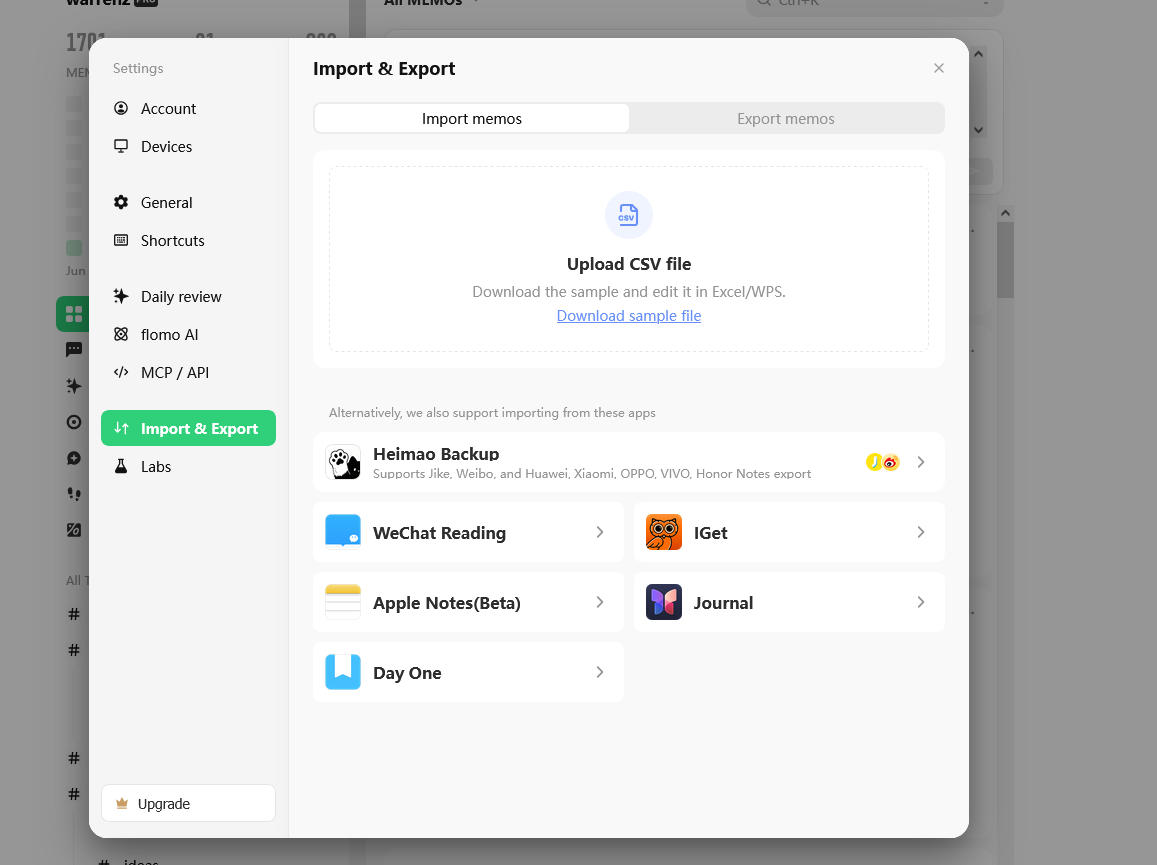Click the Weibo badge icon
Image resolution: width=1157 pixels, height=865 pixels.
click(x=891, y=463)
